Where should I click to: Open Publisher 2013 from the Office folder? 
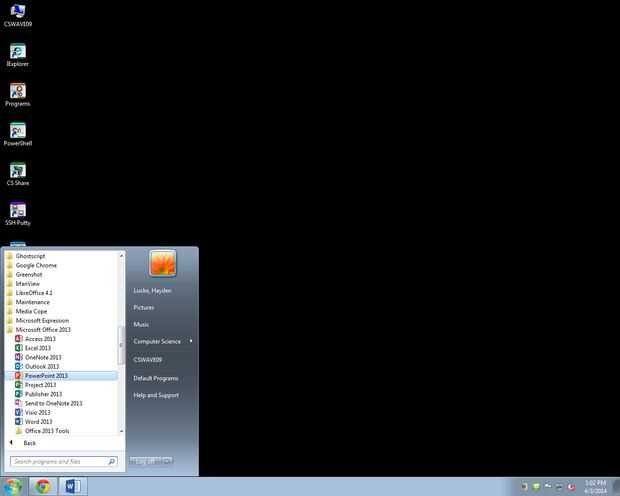tap(38, 394)
